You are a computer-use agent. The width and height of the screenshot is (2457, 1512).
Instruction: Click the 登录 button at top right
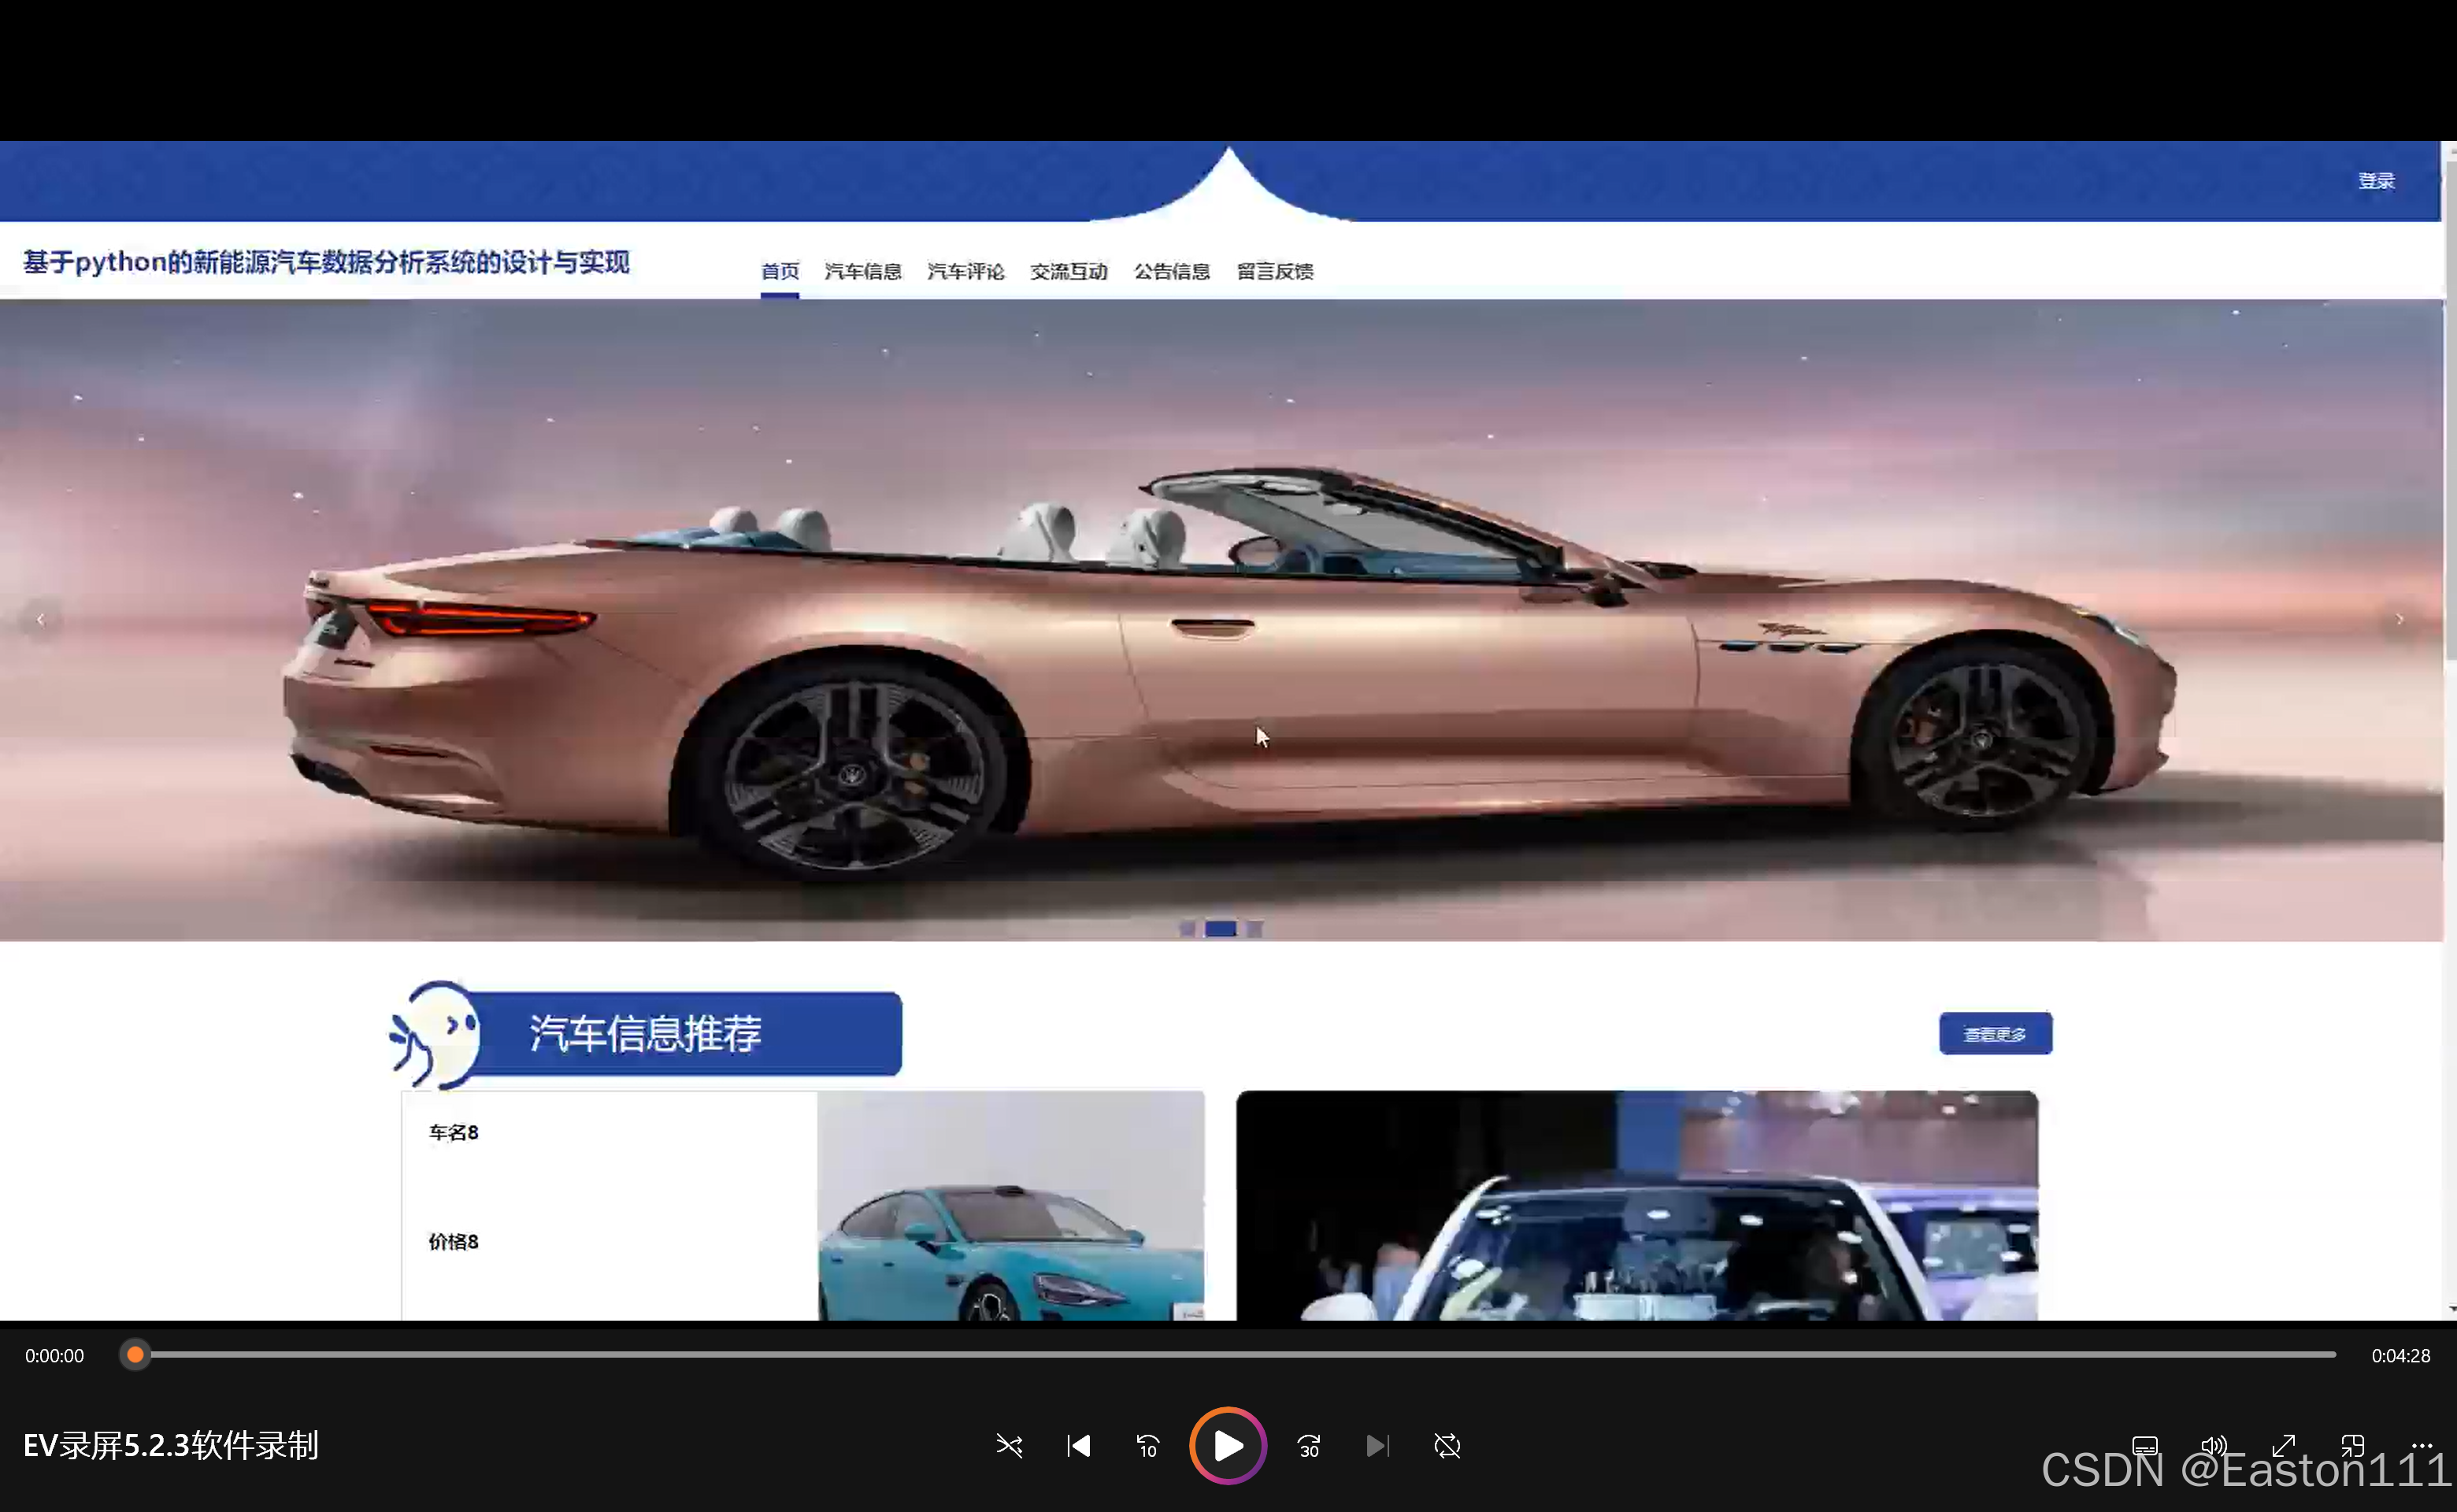(x=2376, y=180)
